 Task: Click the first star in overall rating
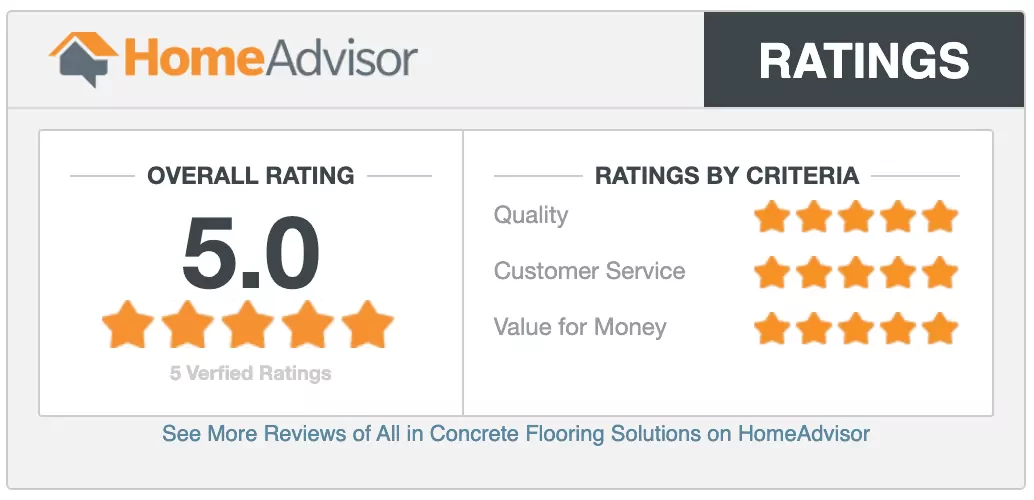click(x=128, y=326)
